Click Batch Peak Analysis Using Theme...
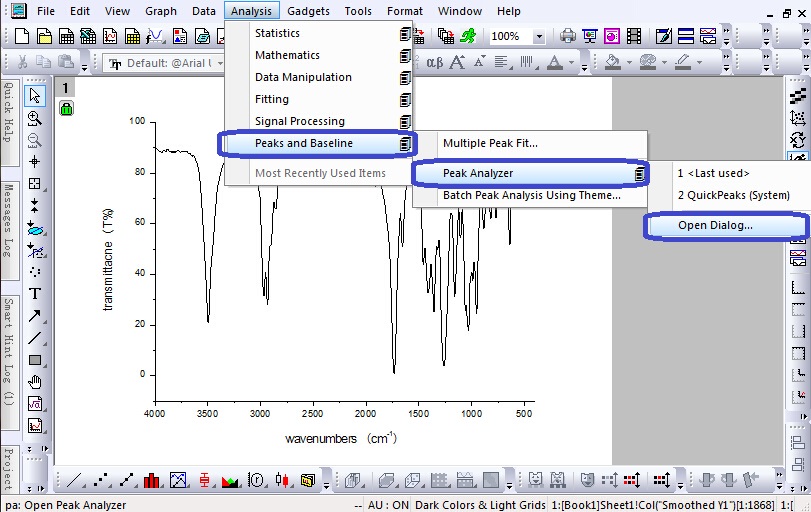 point(531,195)
